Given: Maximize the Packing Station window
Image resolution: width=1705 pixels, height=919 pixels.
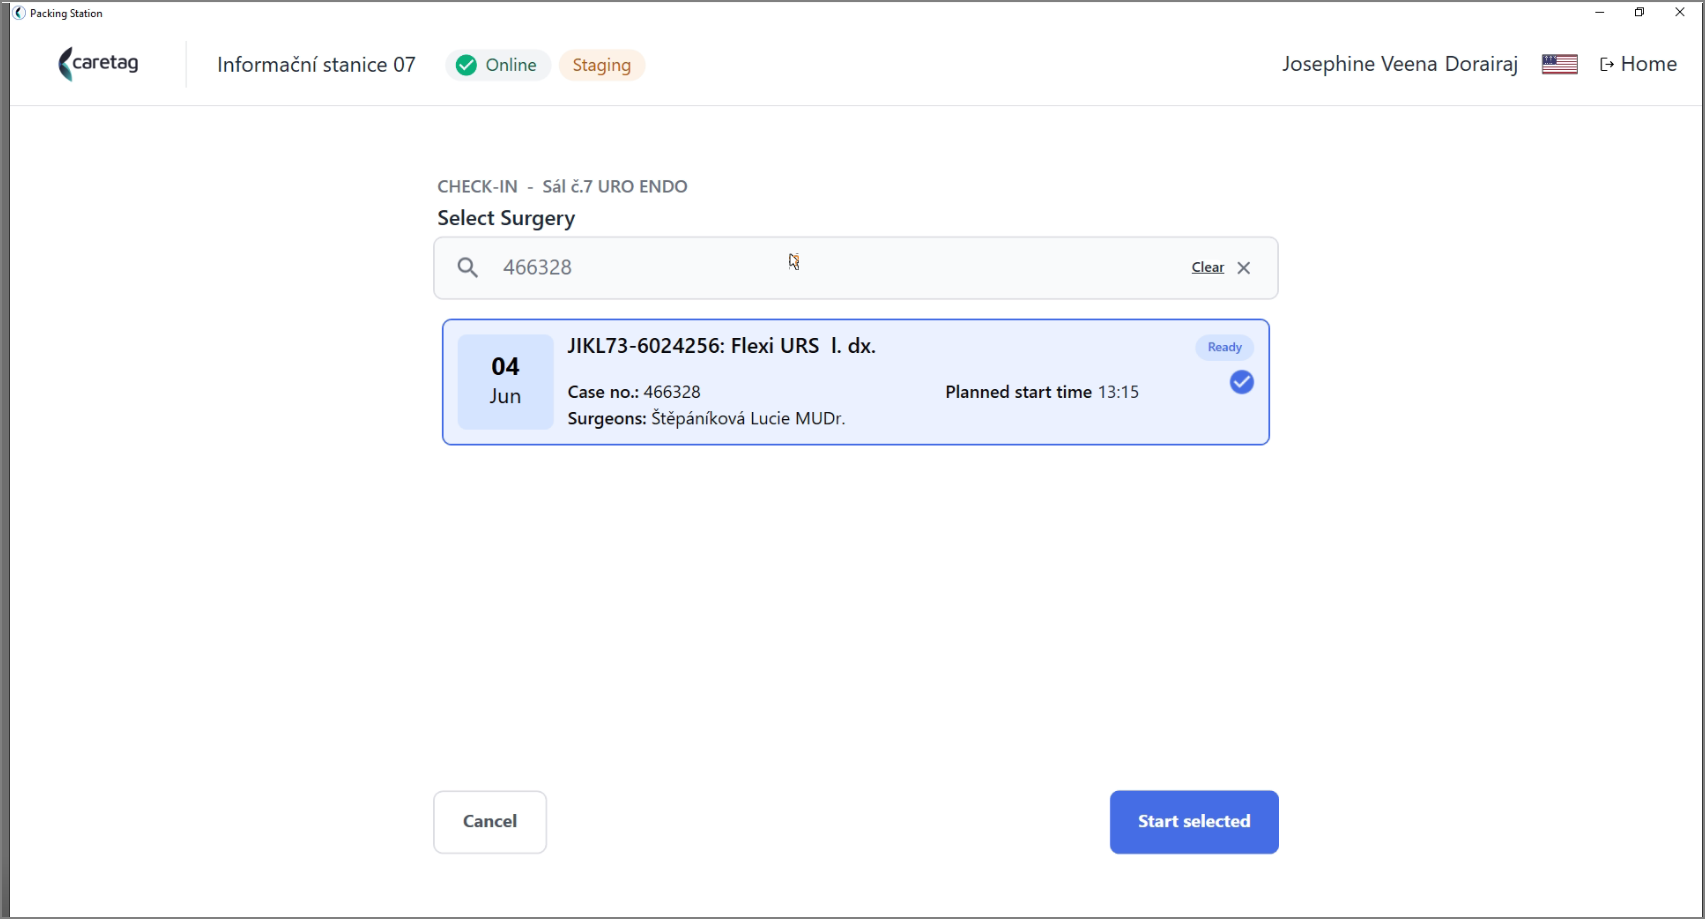Looking at the screenshot, I should 1639,13.
